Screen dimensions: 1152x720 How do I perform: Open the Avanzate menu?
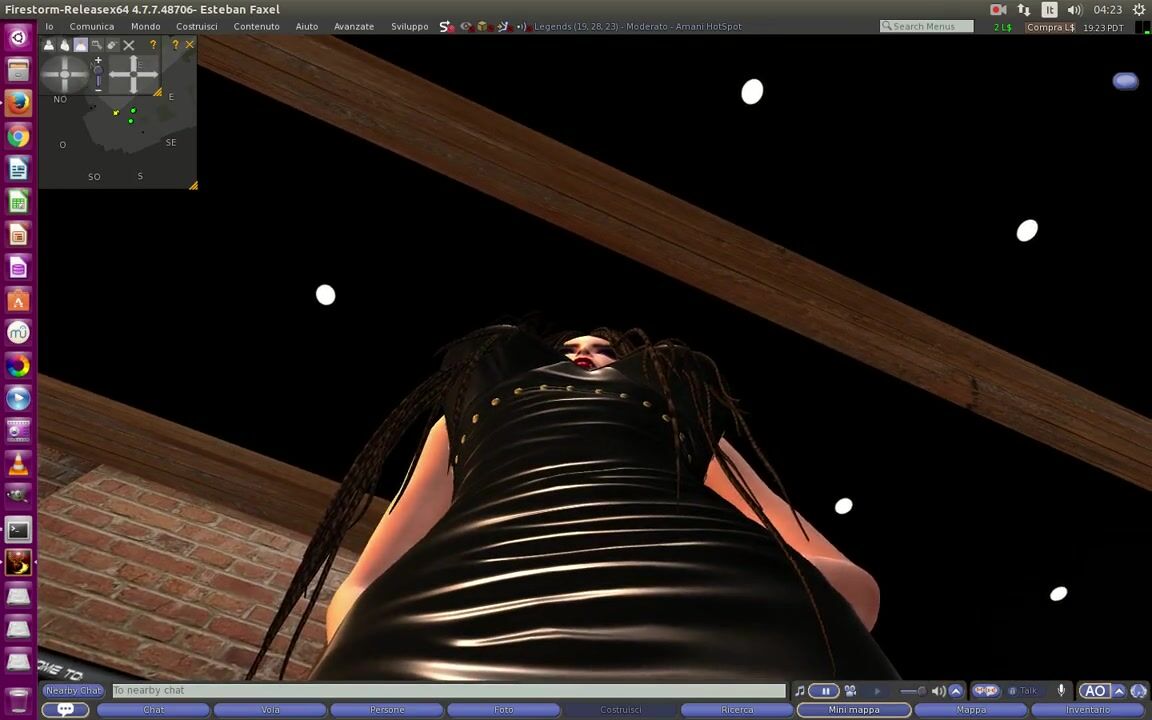coord(353,27)
